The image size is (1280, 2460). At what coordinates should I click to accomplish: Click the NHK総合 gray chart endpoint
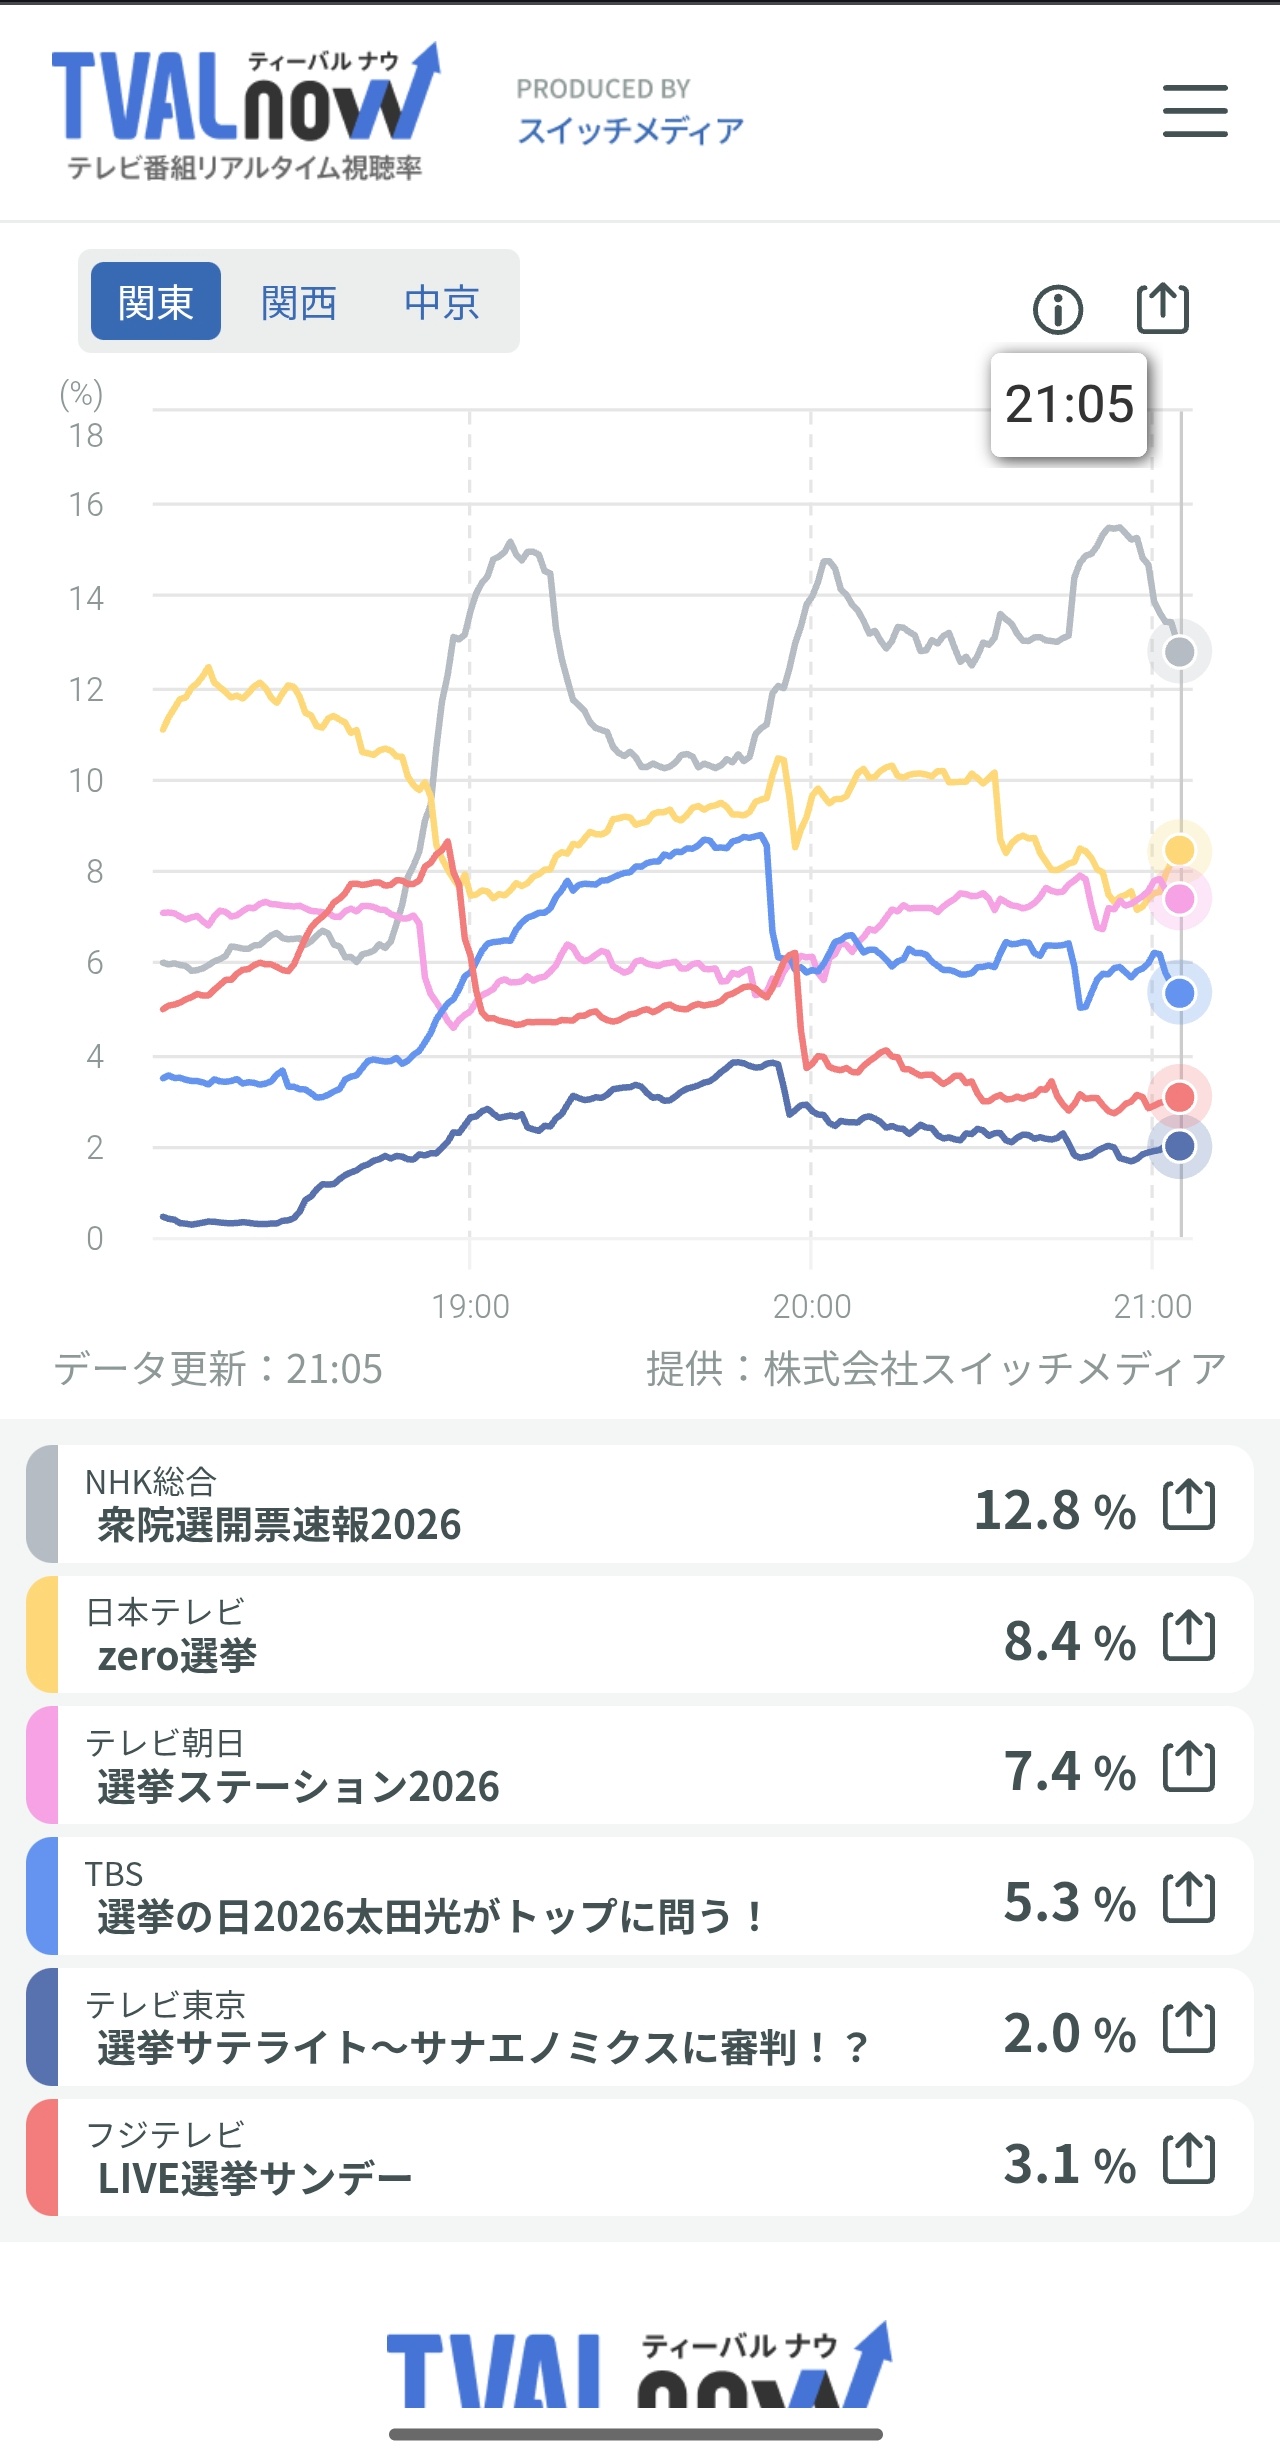1180,652
